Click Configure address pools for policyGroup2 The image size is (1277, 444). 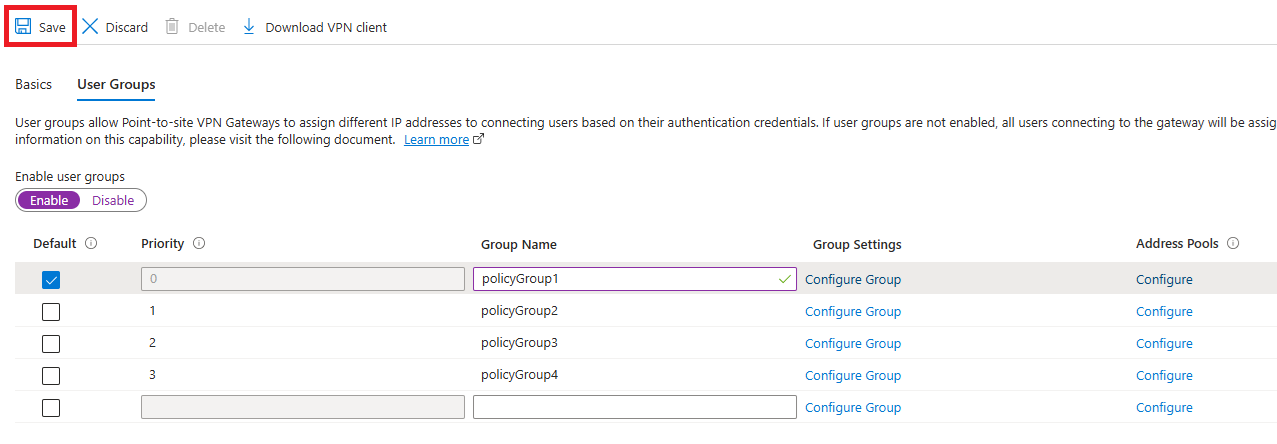point(1164,311)
